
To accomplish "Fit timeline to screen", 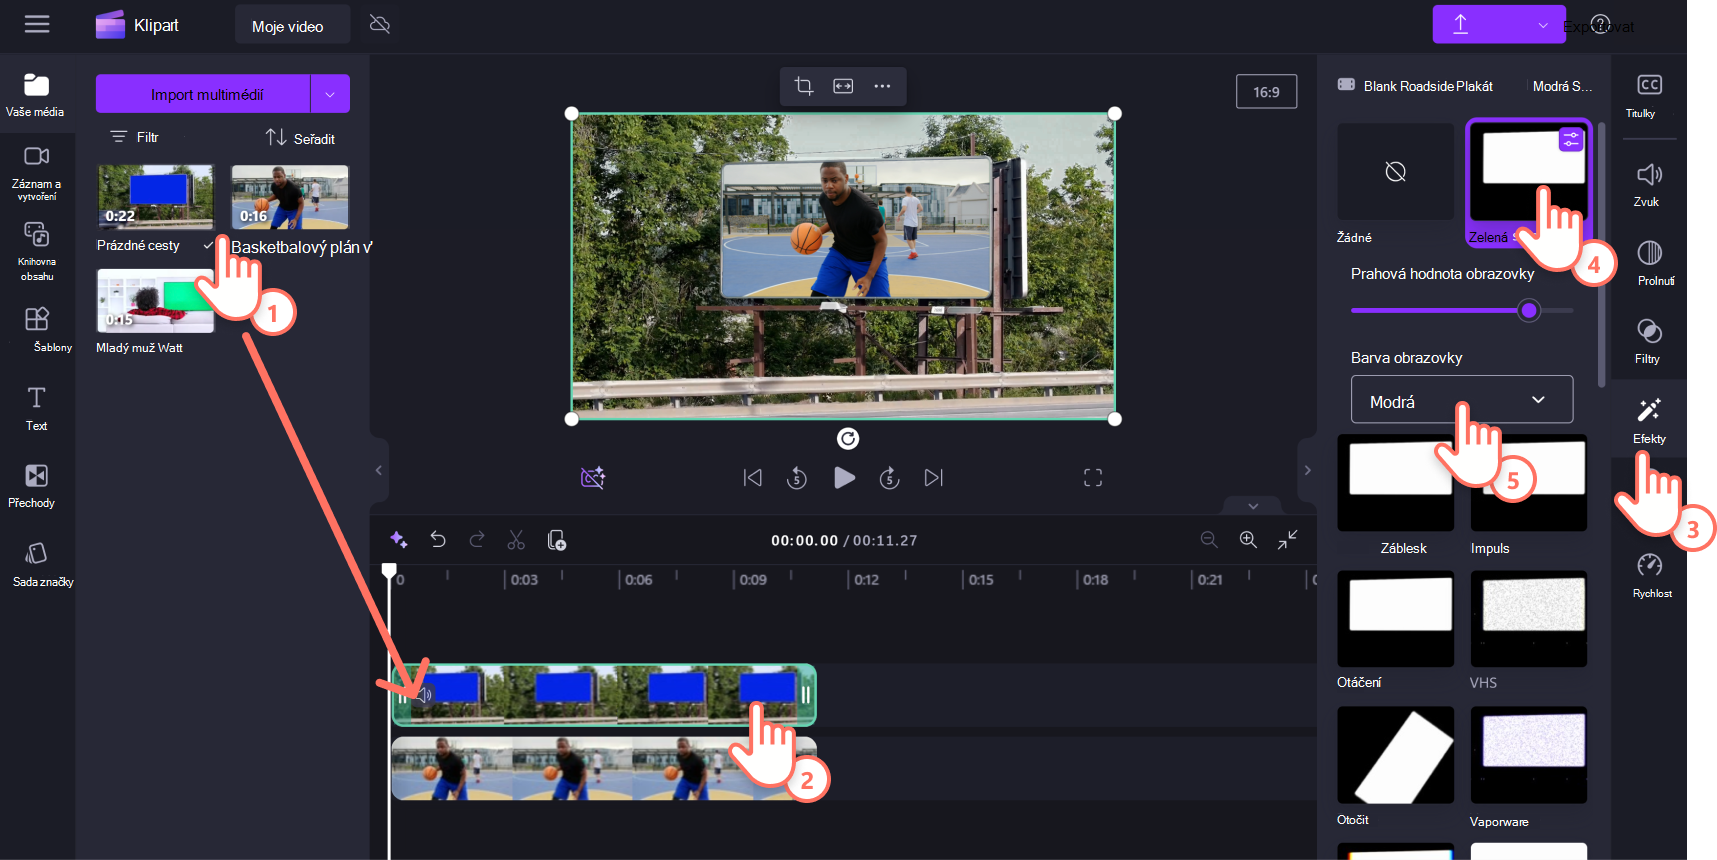I will [x=1287, y=540].
